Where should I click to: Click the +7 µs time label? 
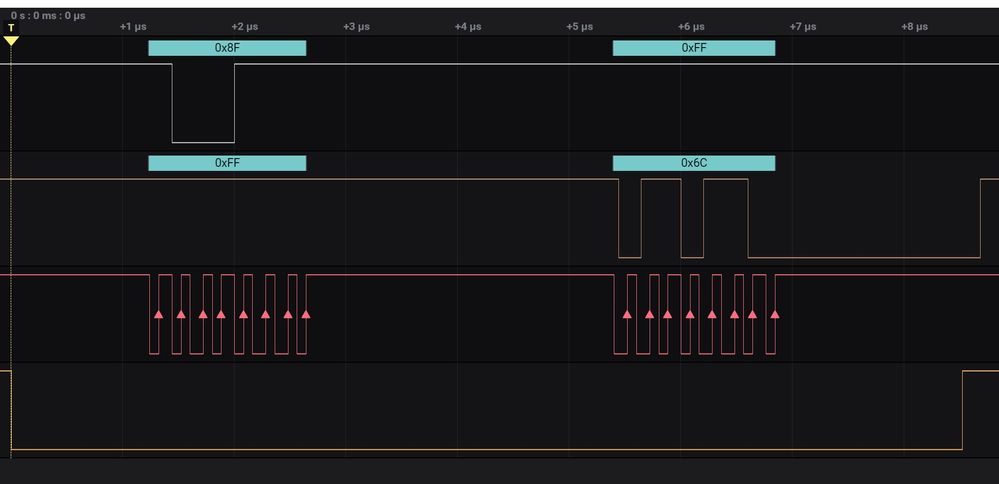click(x=803, y=27)
